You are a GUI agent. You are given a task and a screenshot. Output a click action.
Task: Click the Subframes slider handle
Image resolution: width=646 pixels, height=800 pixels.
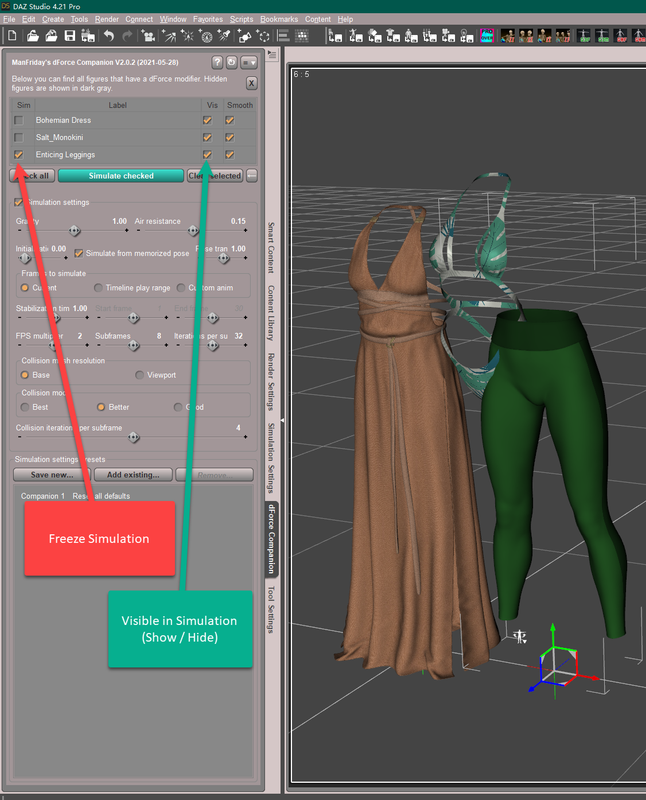pos(134,345)
